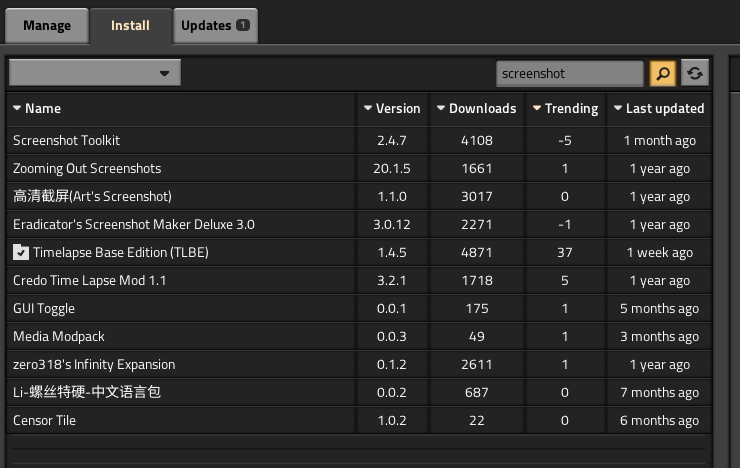Click the 2611 downloads cell

[477, 365]
